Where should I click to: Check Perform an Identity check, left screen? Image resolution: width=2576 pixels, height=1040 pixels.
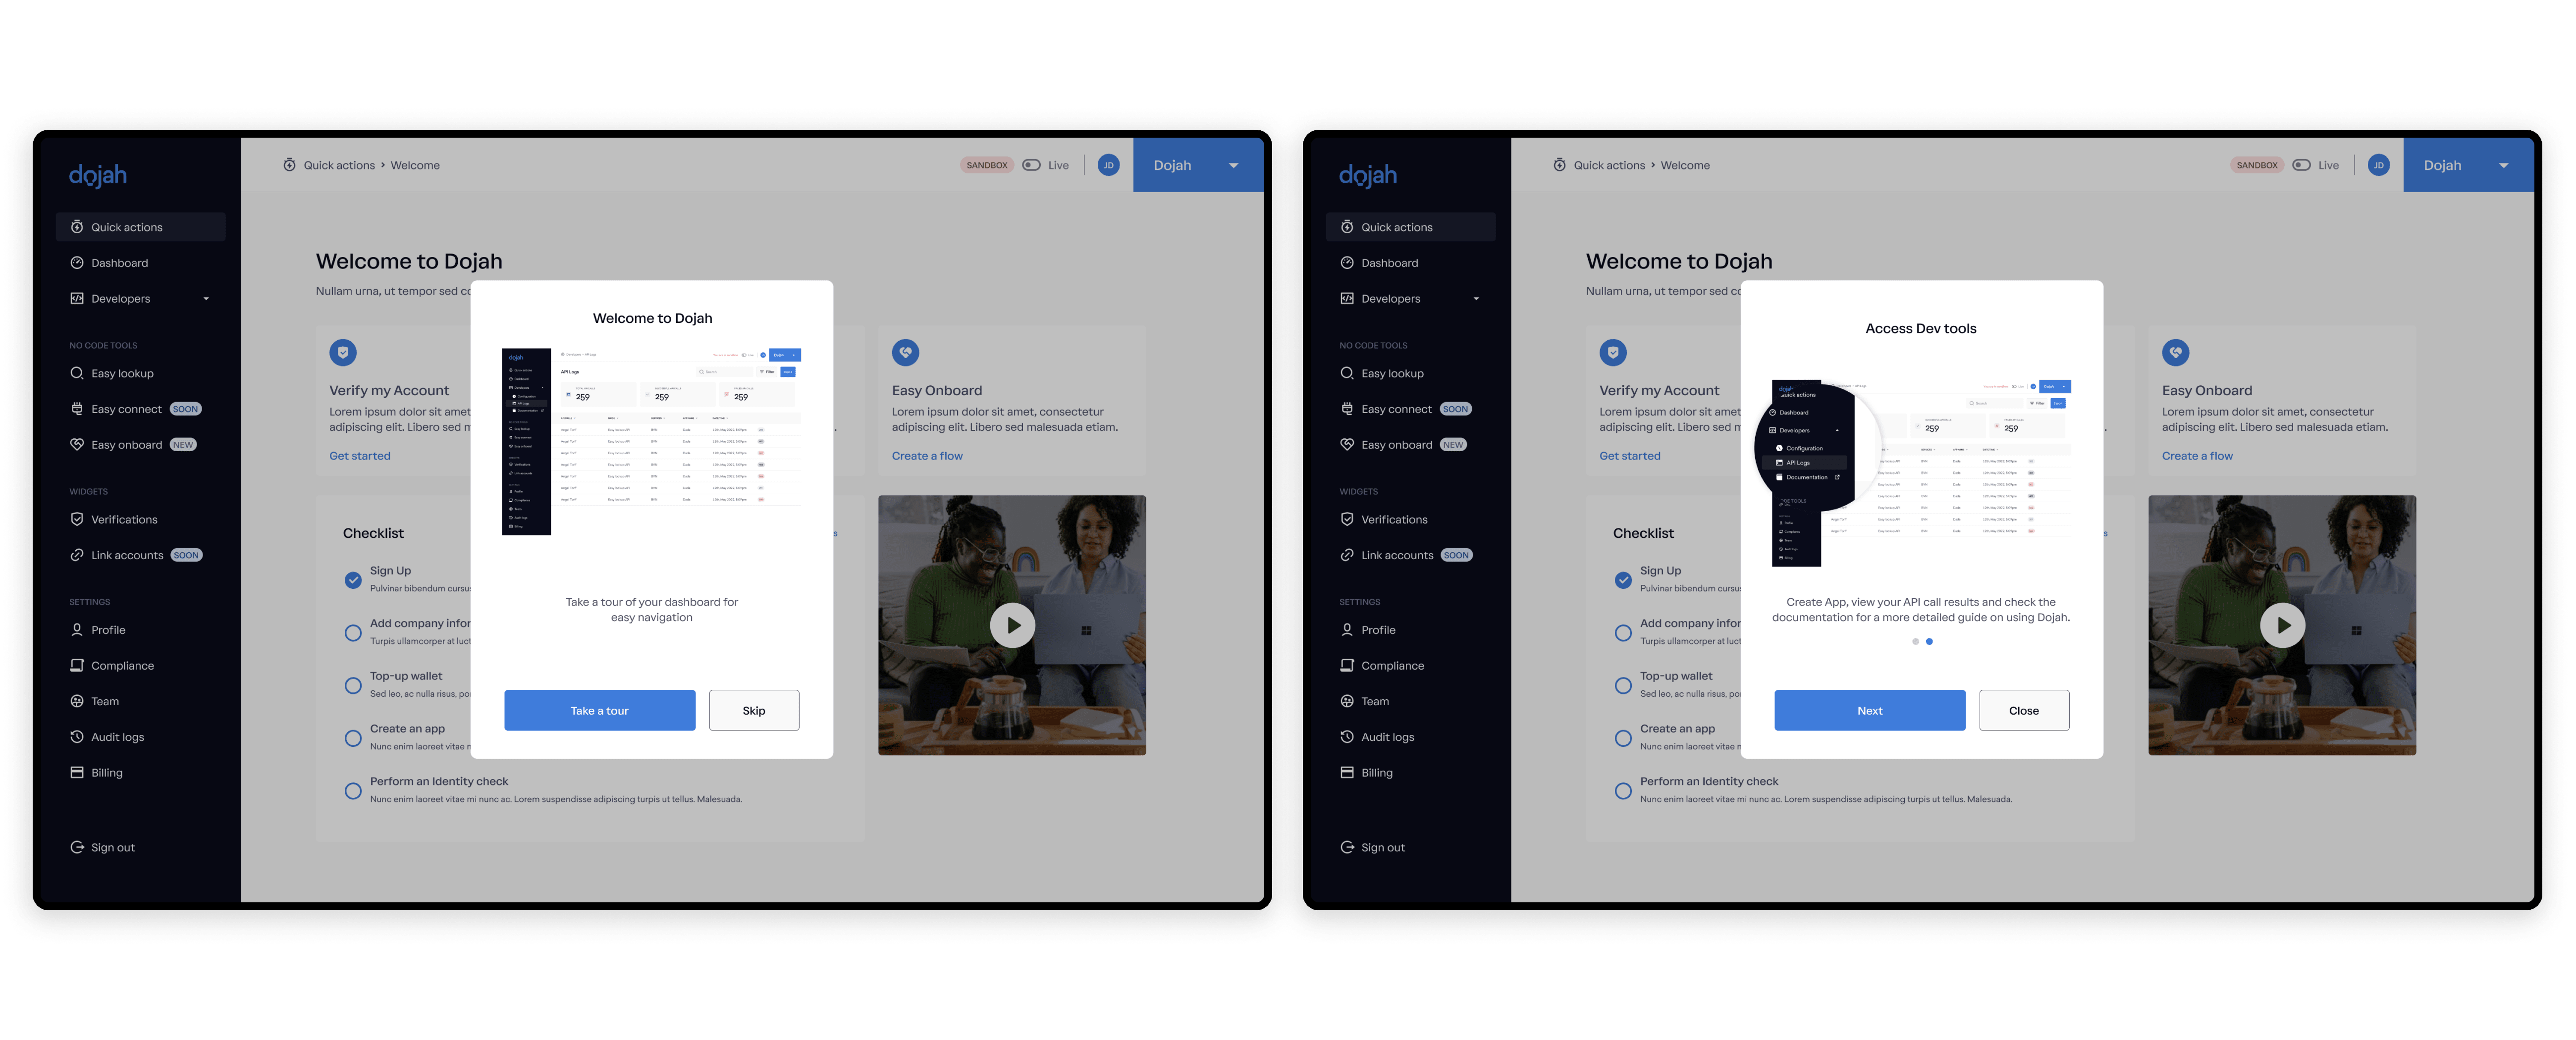coord(353,791)
